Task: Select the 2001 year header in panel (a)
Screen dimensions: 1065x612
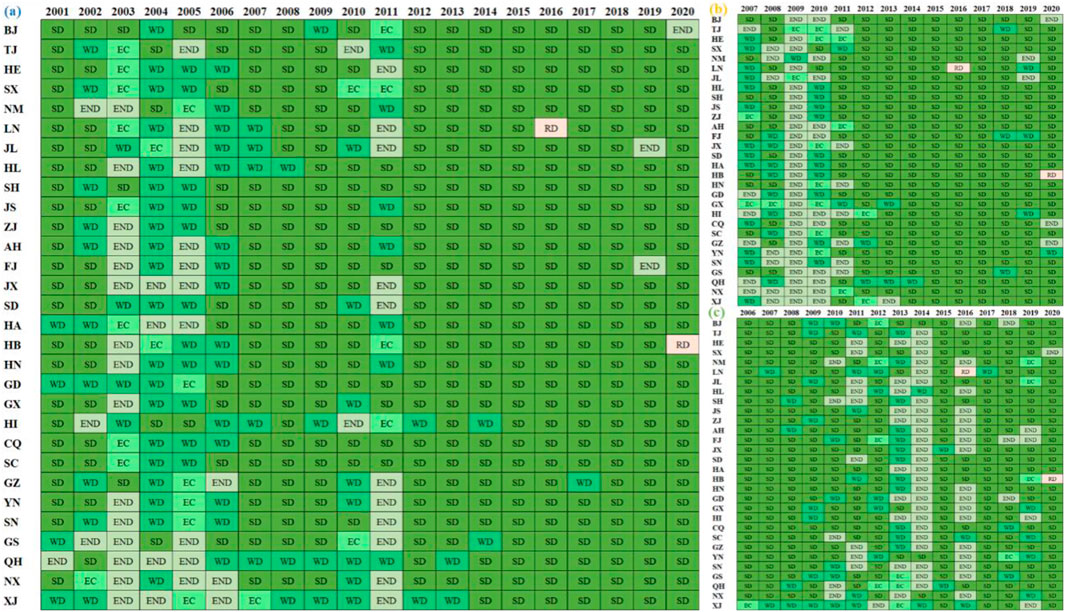Action: pyautogui.click(x=57, y=12)
